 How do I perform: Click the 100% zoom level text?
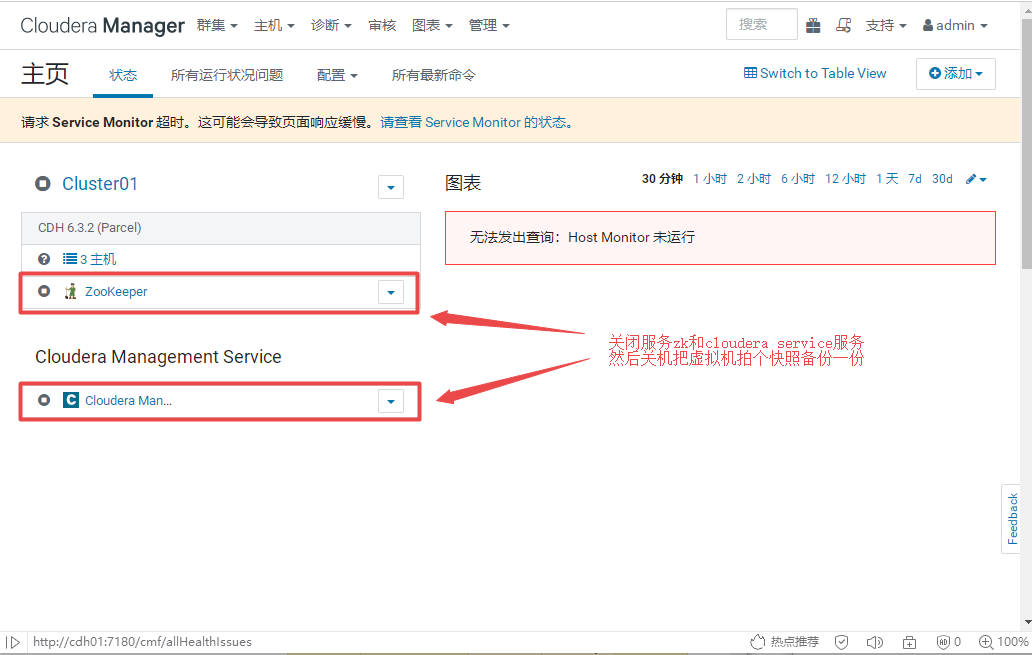coord(1013,642)
